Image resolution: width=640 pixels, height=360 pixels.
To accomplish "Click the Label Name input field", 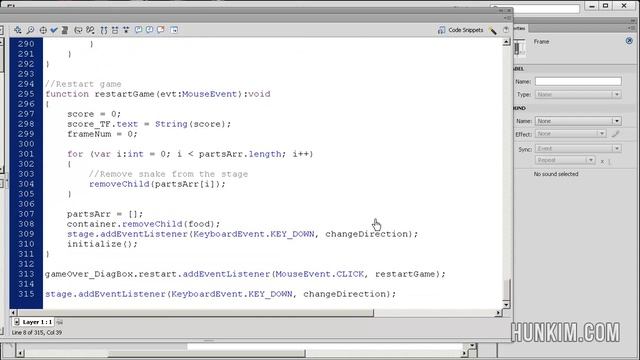I will (x=578, y=81).
